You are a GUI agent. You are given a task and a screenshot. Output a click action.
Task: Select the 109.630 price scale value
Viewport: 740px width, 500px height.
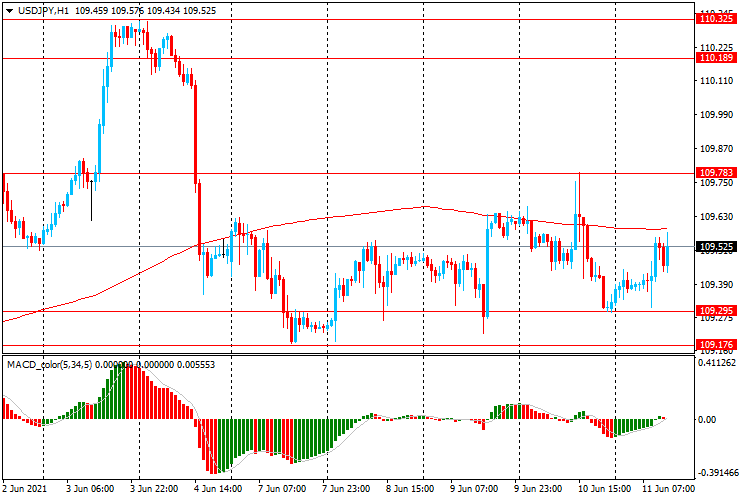[x=716, y=217]
